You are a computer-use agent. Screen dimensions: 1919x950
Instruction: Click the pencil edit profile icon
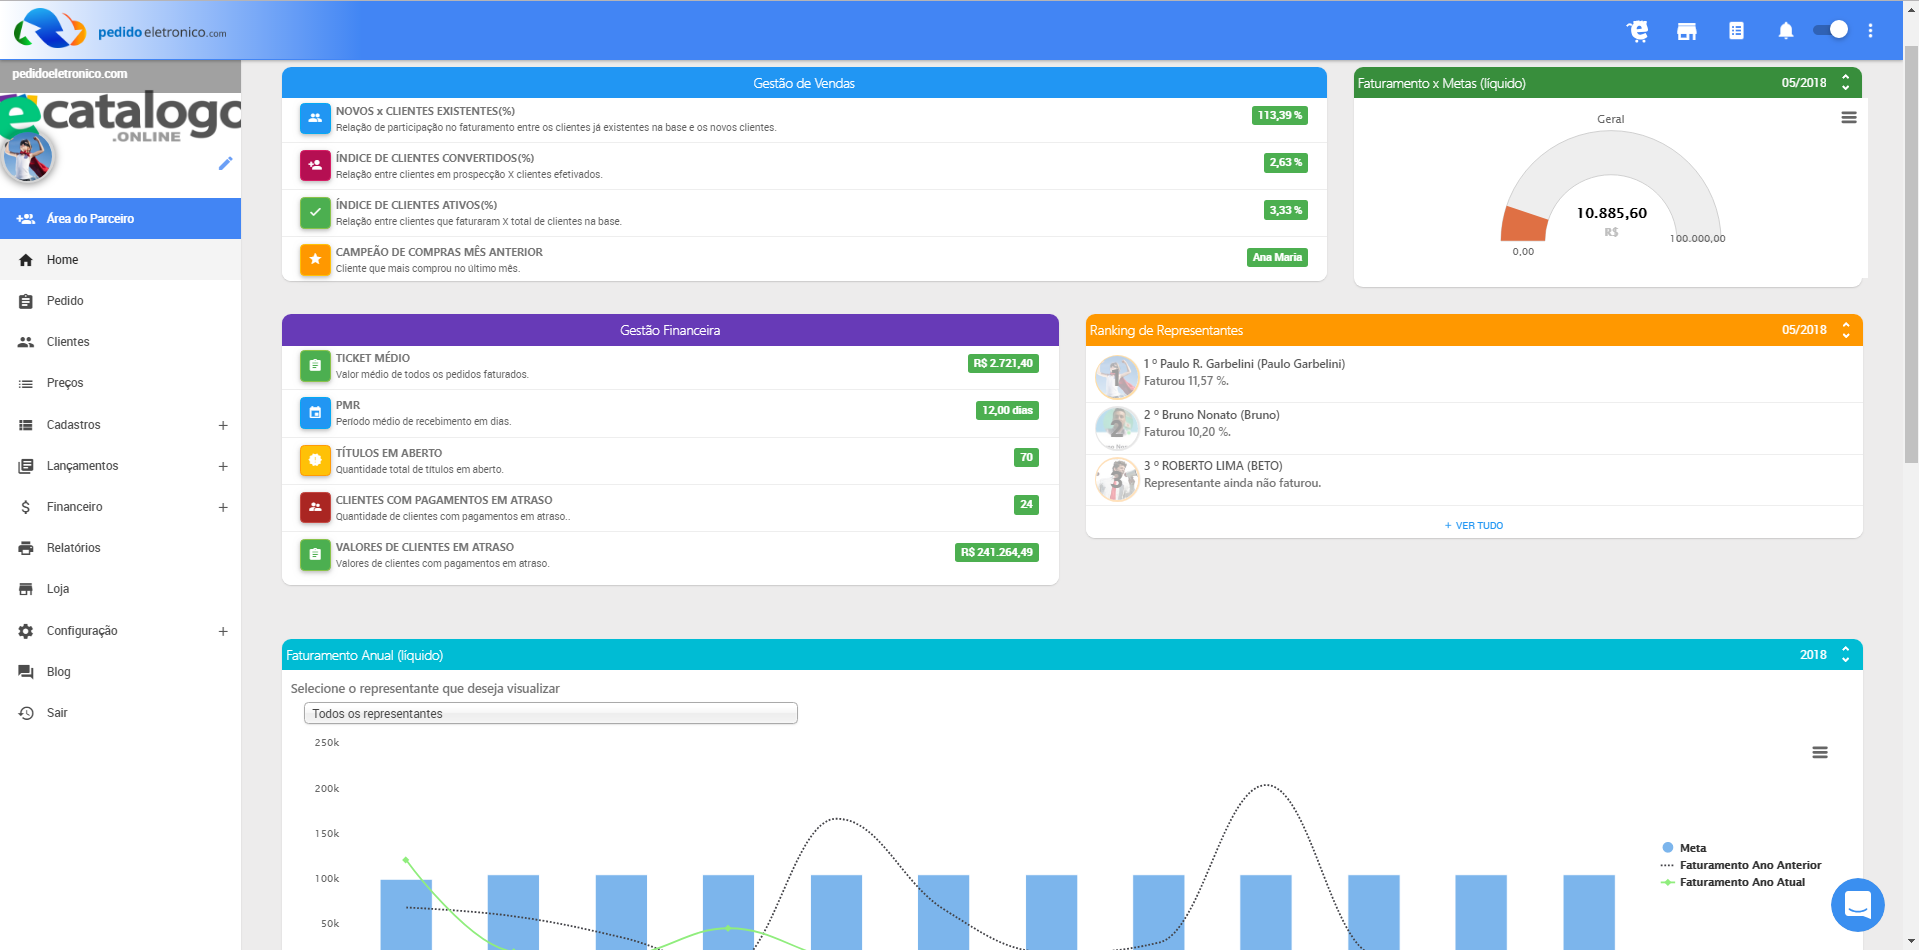coord(225,163)
